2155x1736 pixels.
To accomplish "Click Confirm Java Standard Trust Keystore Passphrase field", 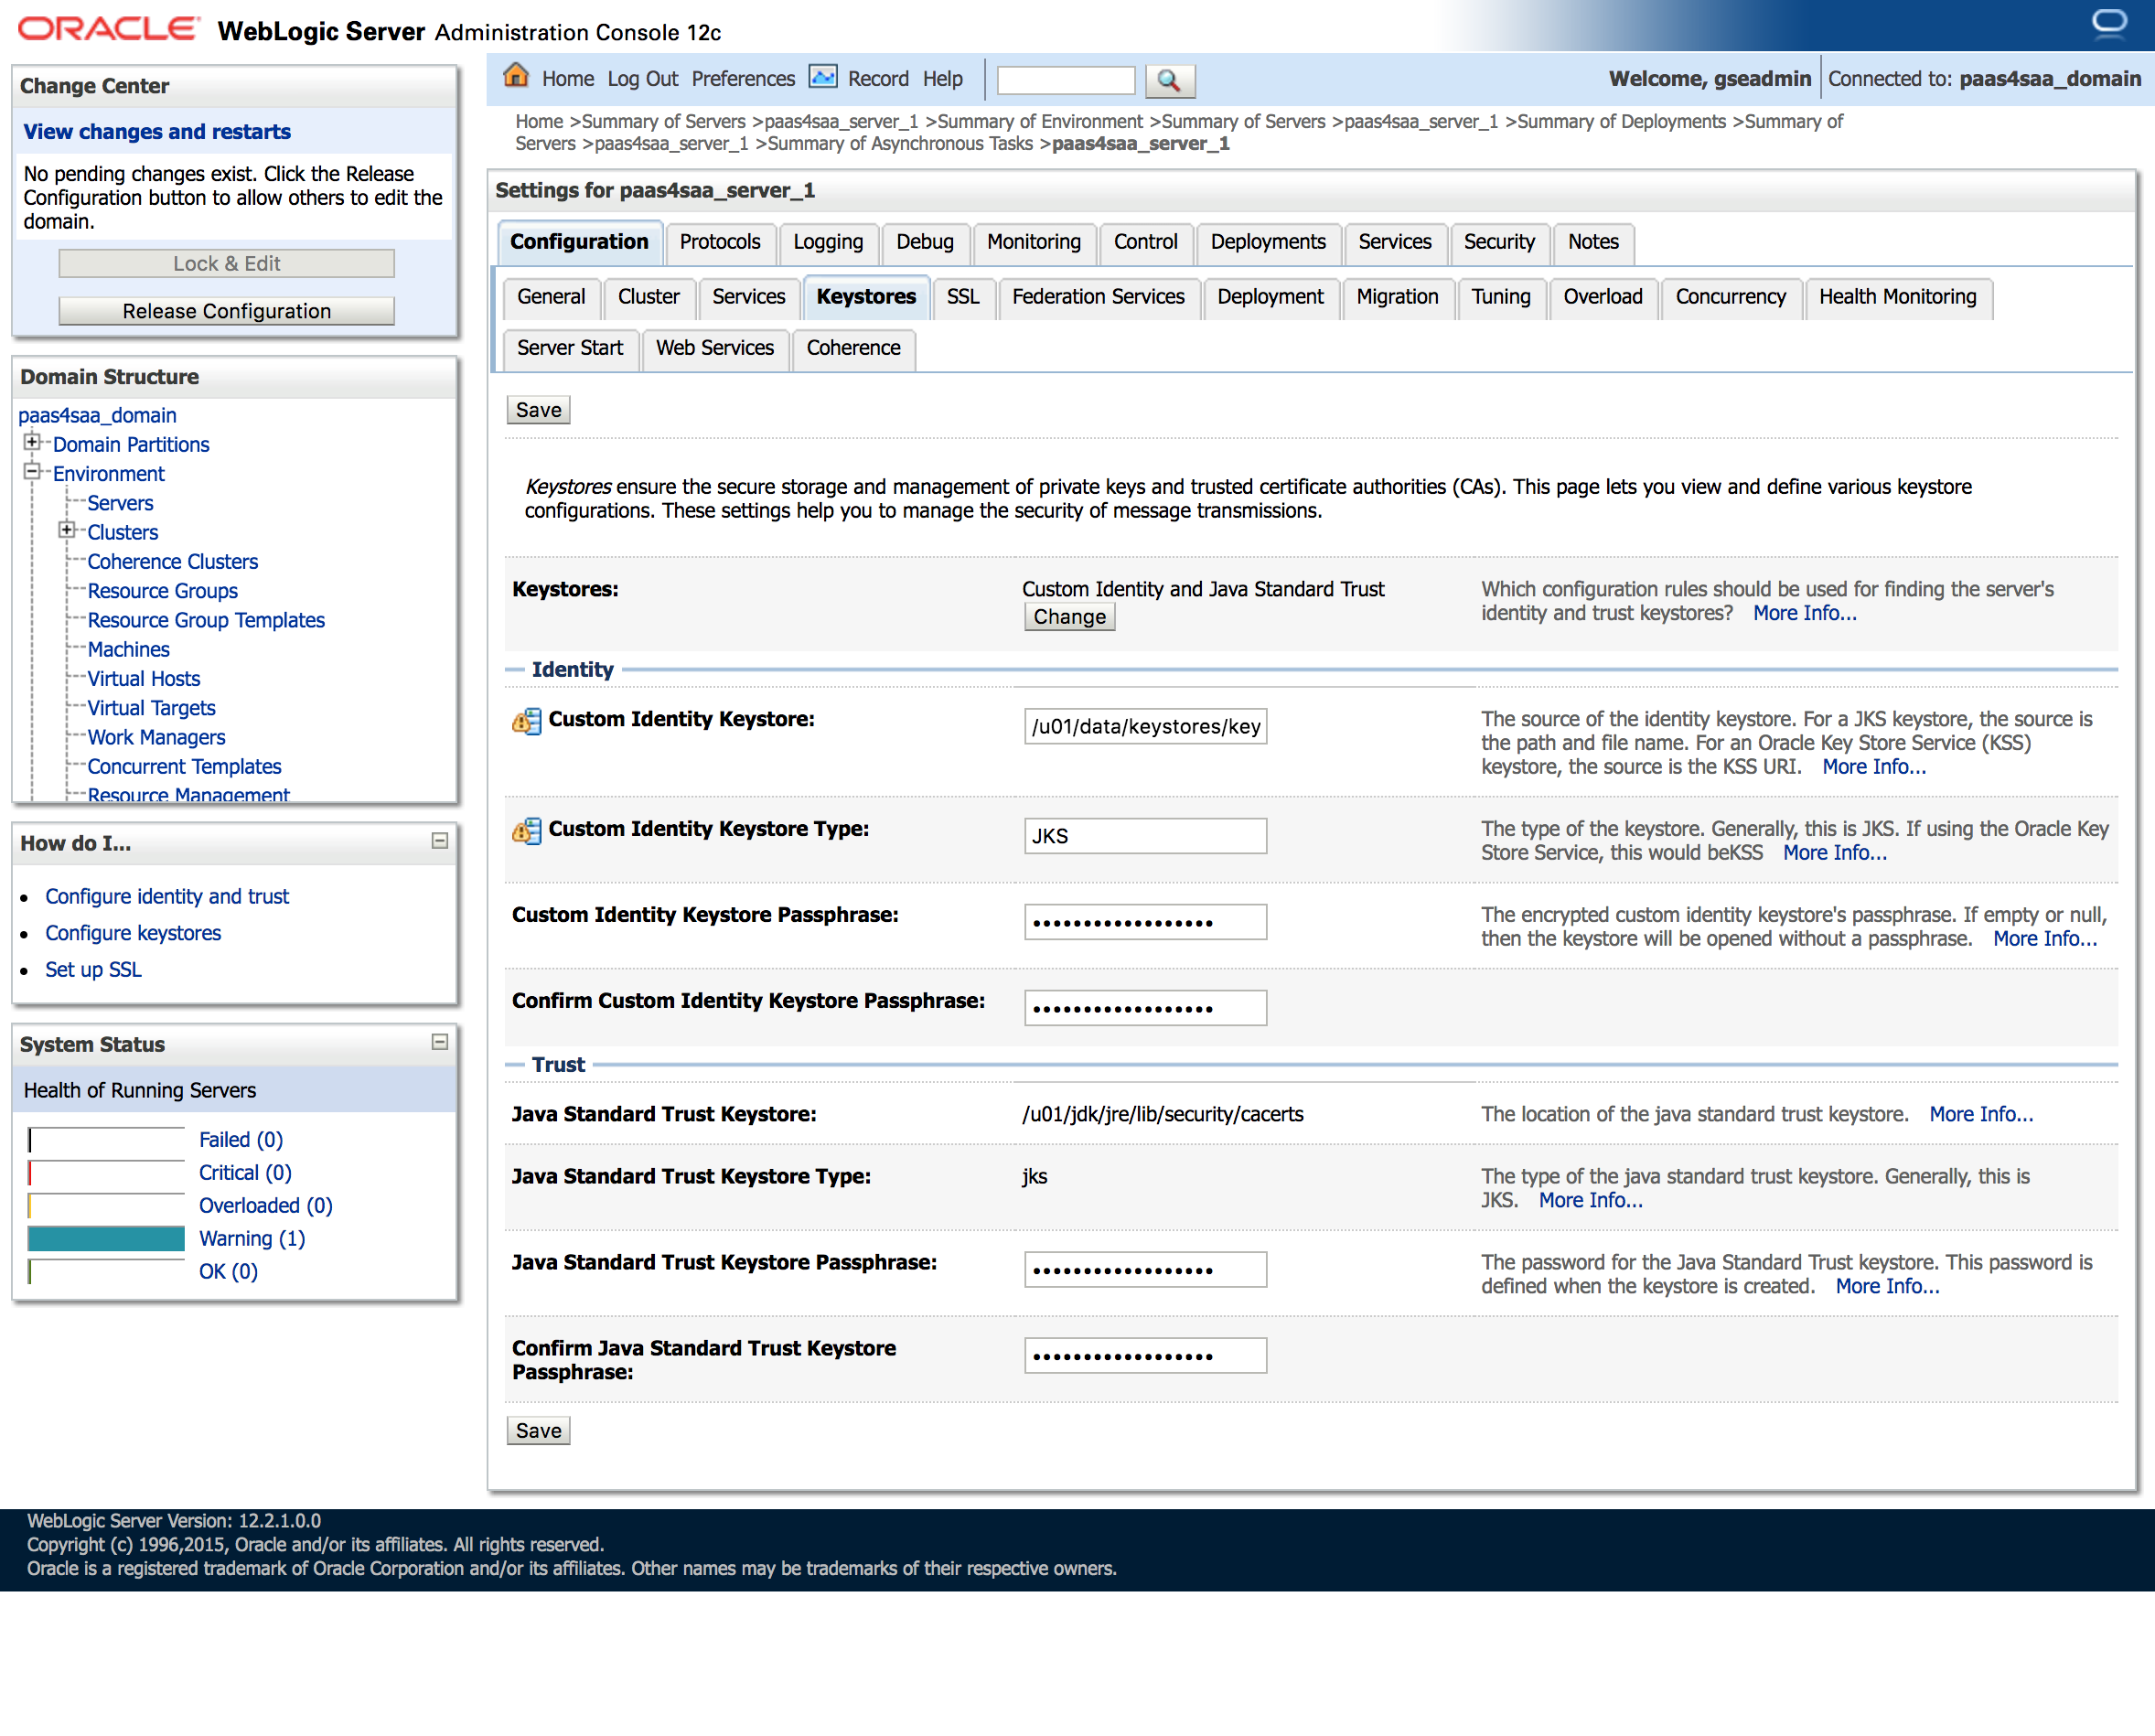I will [1145, 1356].
